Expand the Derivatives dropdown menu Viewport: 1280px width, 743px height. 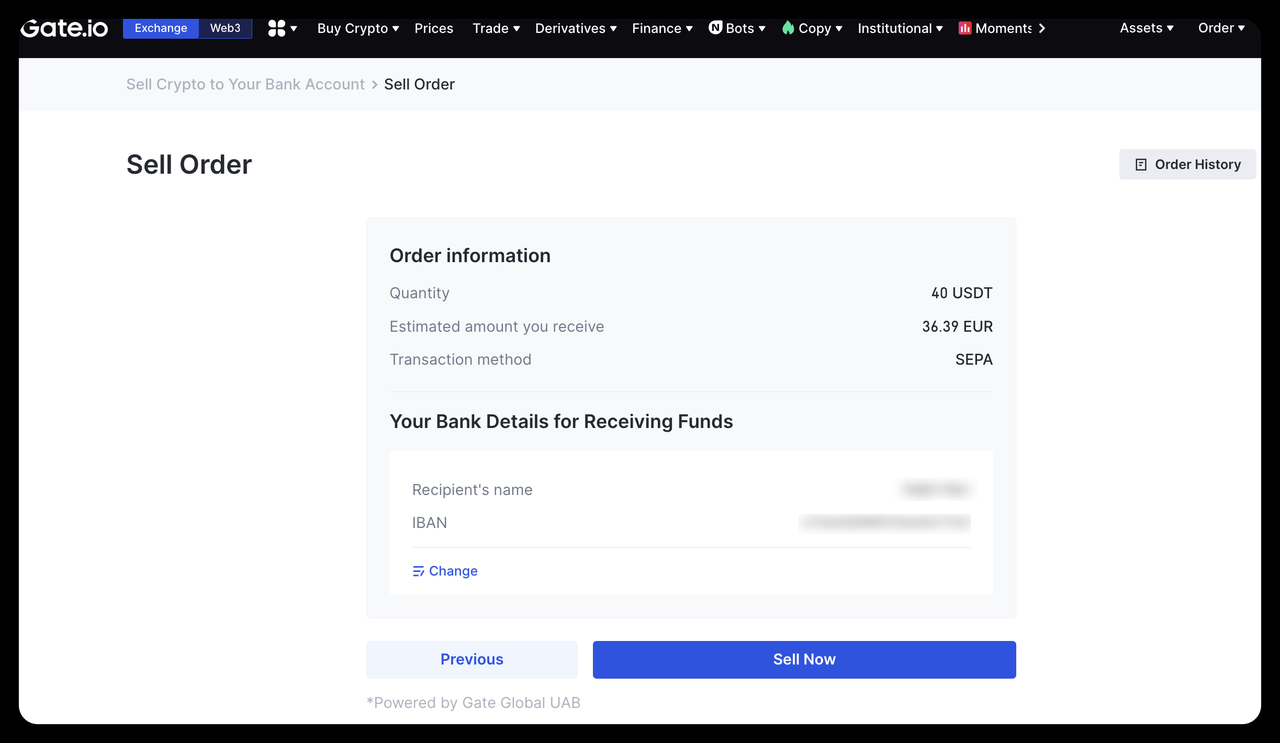(x=575, y=28)
